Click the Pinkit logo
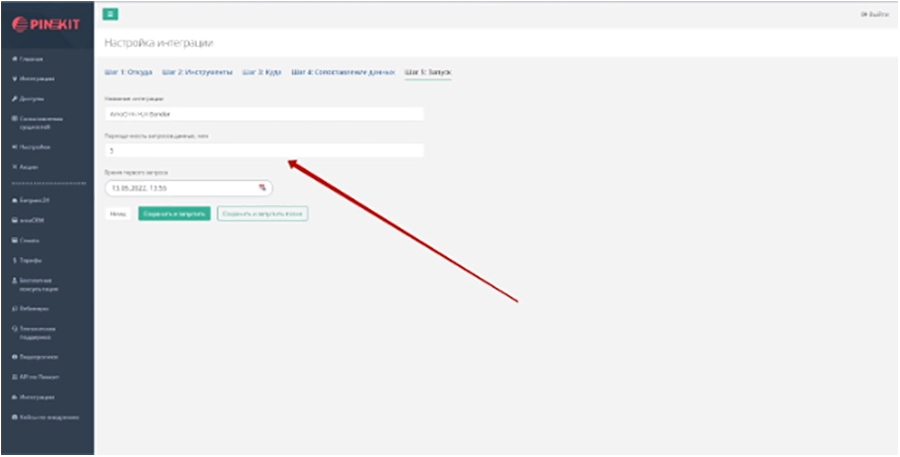The image size is (900, 457). [x=46, y=24]
